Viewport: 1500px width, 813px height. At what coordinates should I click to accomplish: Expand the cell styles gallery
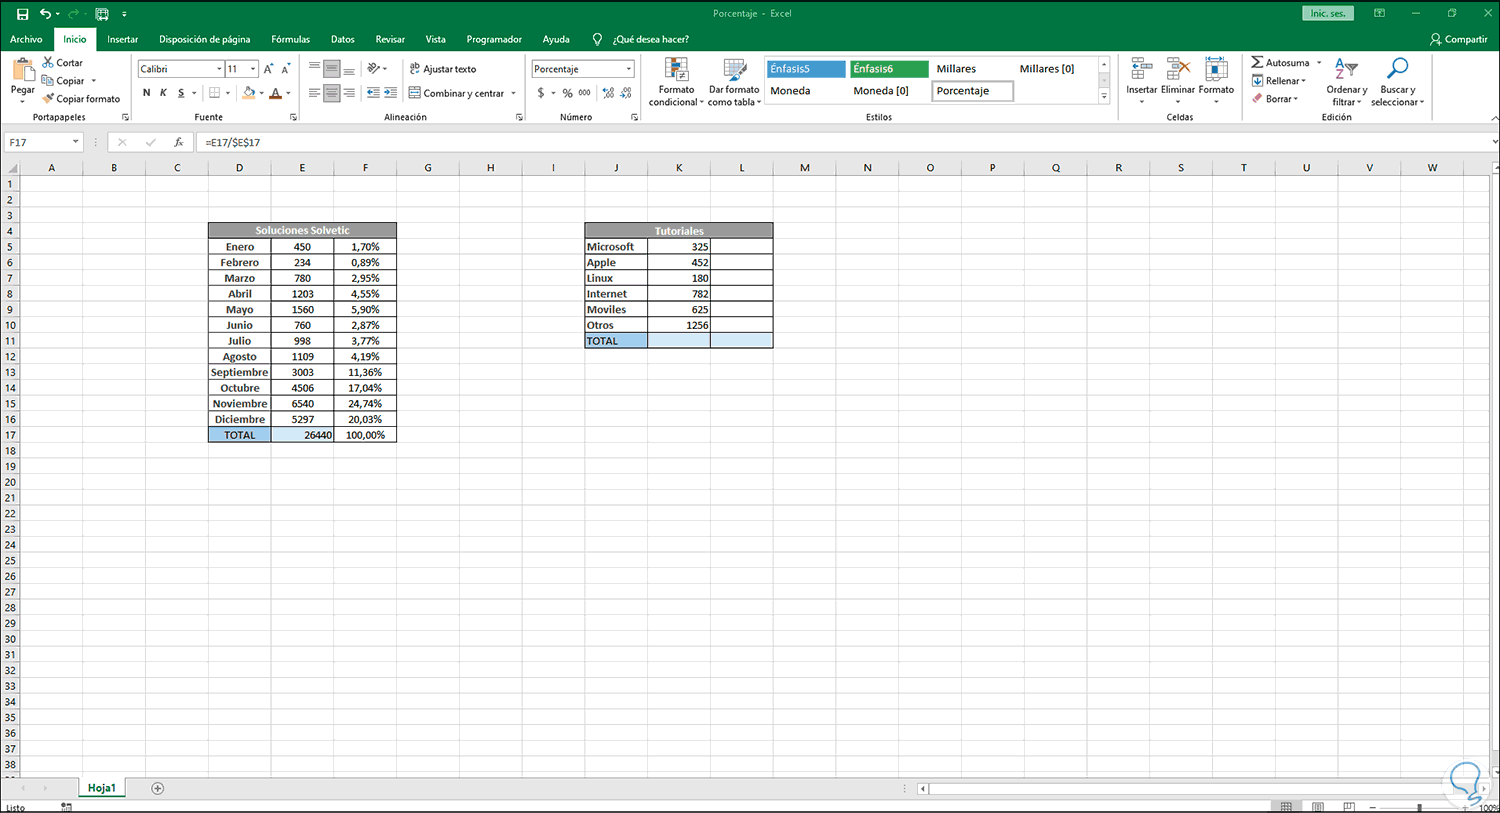(1104, 97)
